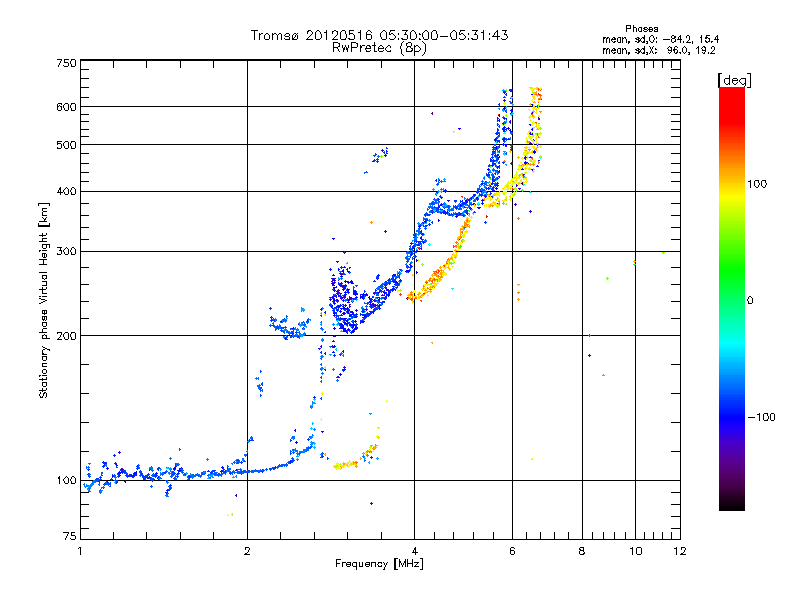
Task: Click the 'Frequency [MHz]' axis label
Action: click(379, 564)
